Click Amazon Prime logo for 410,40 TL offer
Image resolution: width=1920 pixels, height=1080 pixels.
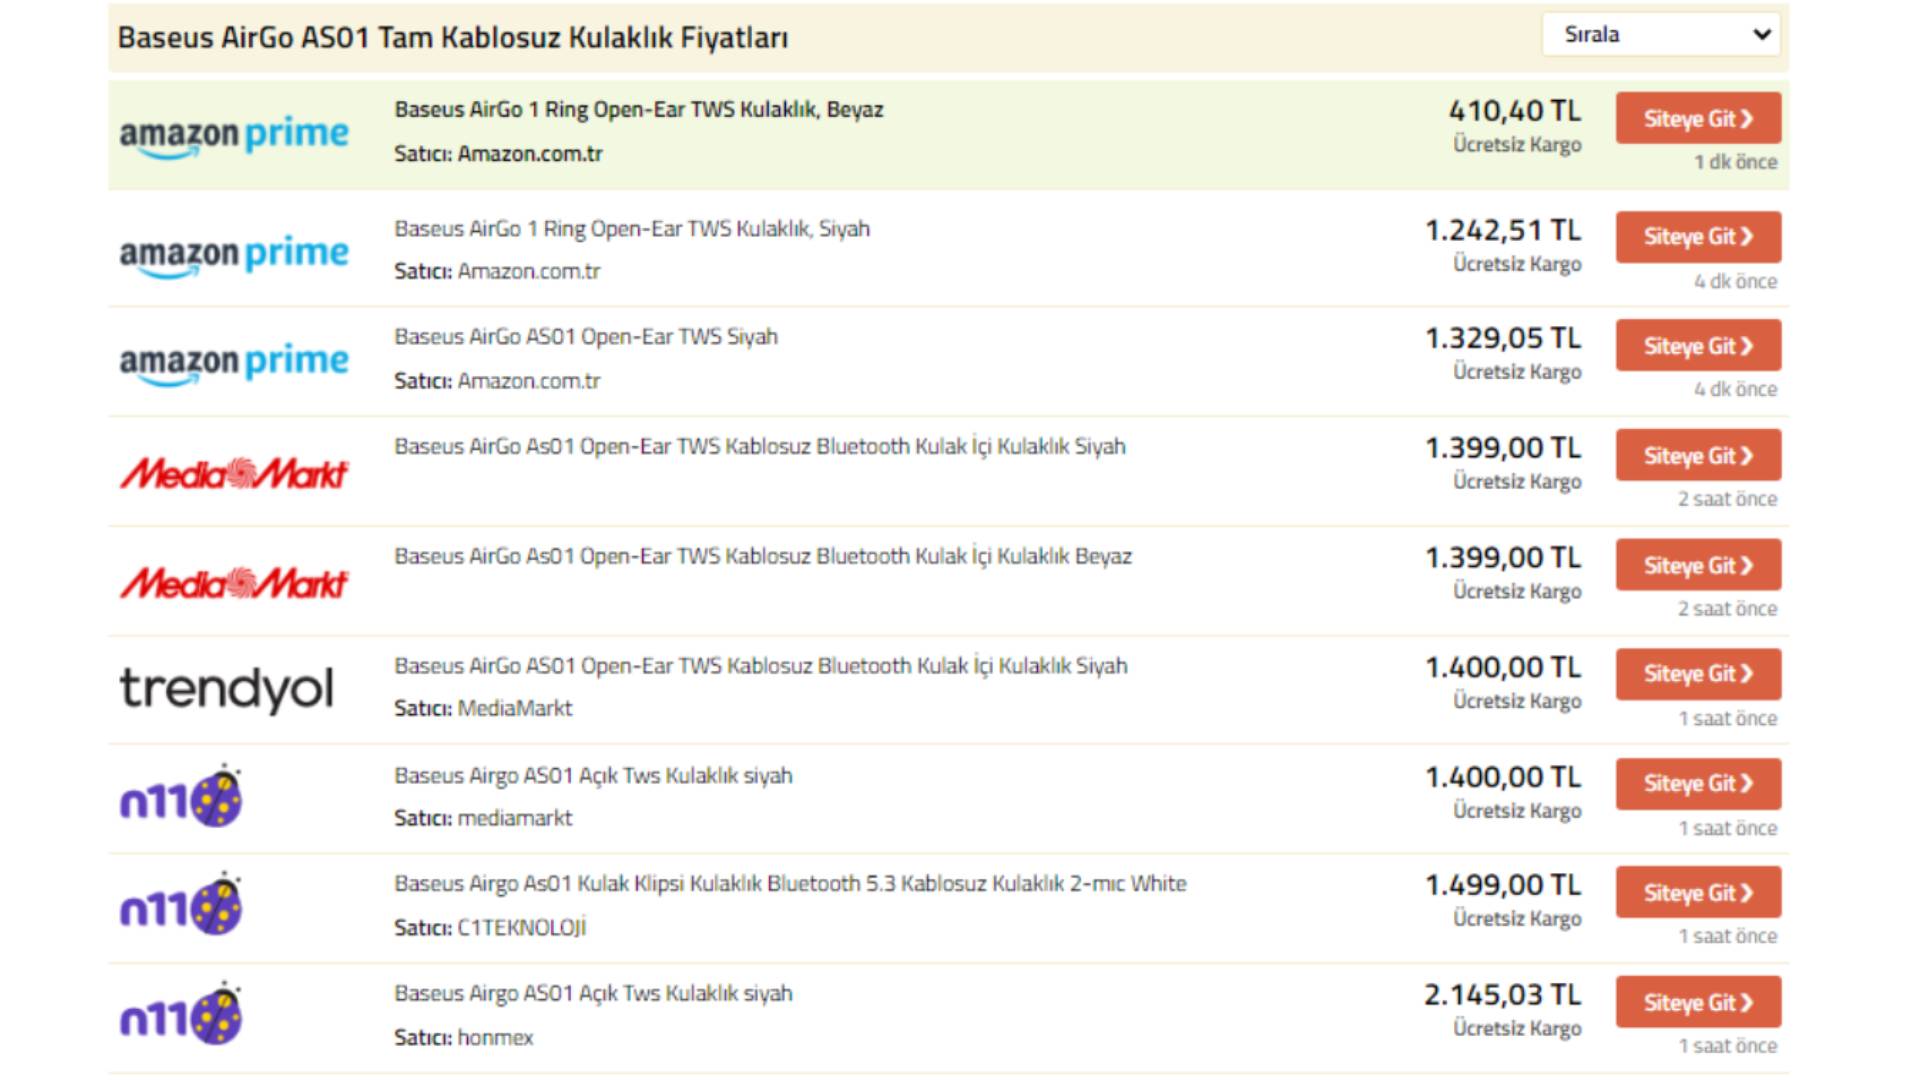point(234,136)
